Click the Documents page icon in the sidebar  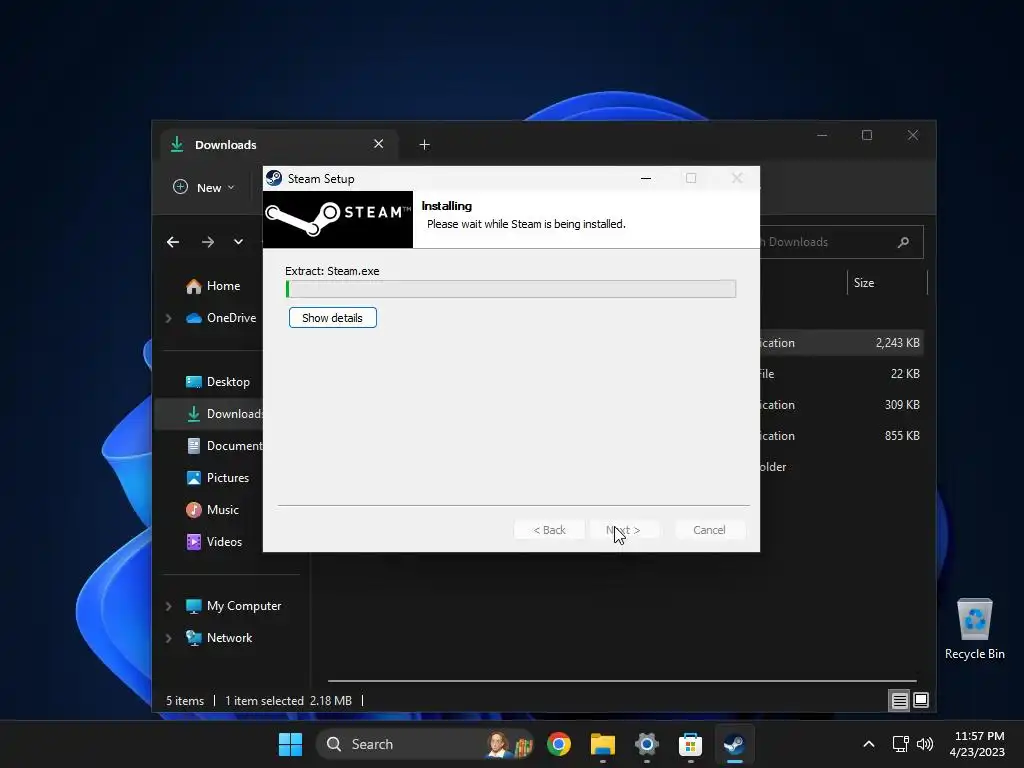(x=193, y=446)
